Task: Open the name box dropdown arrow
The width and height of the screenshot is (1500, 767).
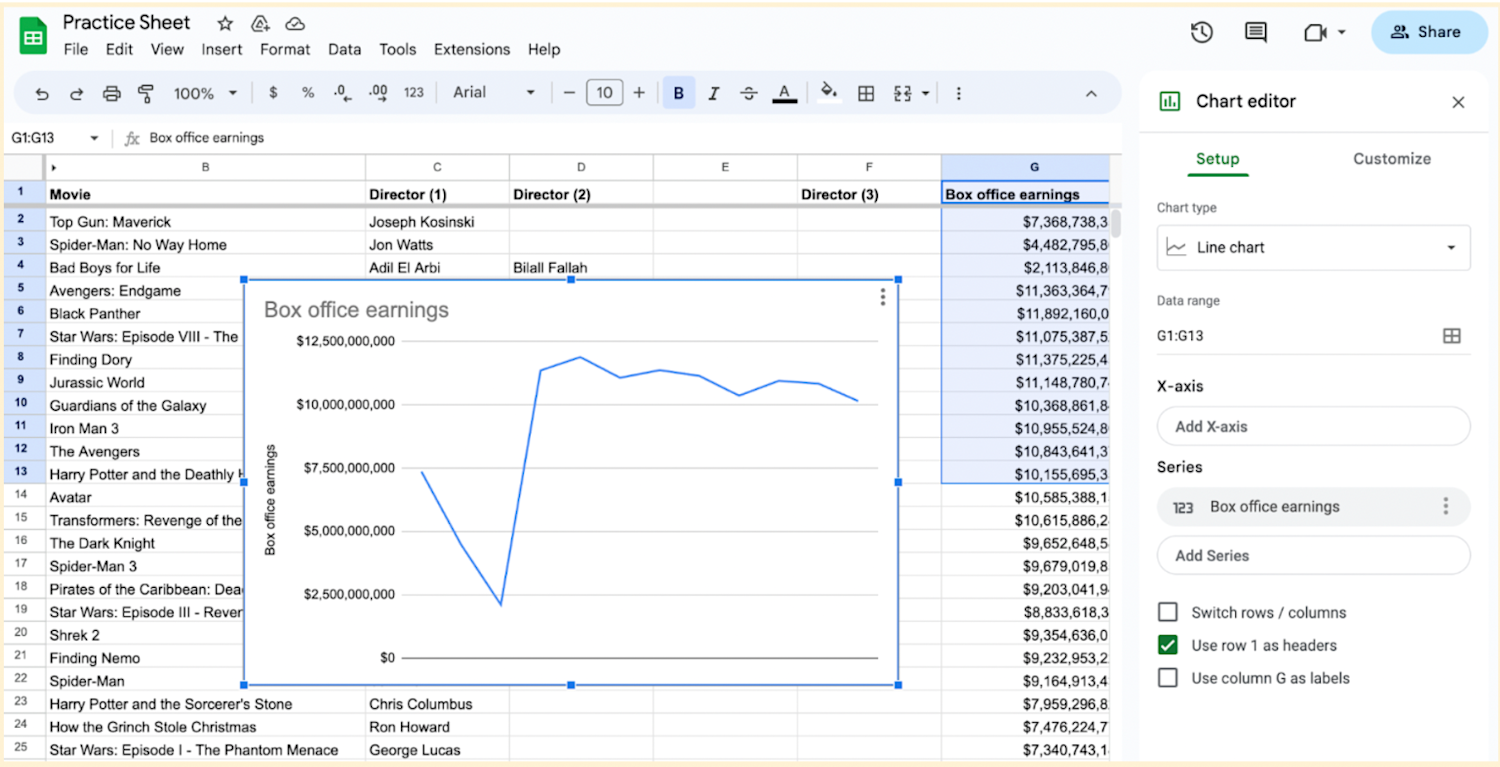Action: point(95,138)
